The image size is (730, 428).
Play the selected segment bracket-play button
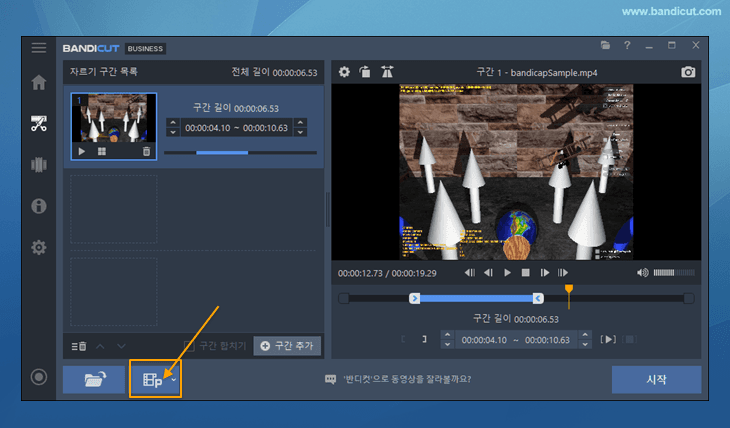point(608,340)
